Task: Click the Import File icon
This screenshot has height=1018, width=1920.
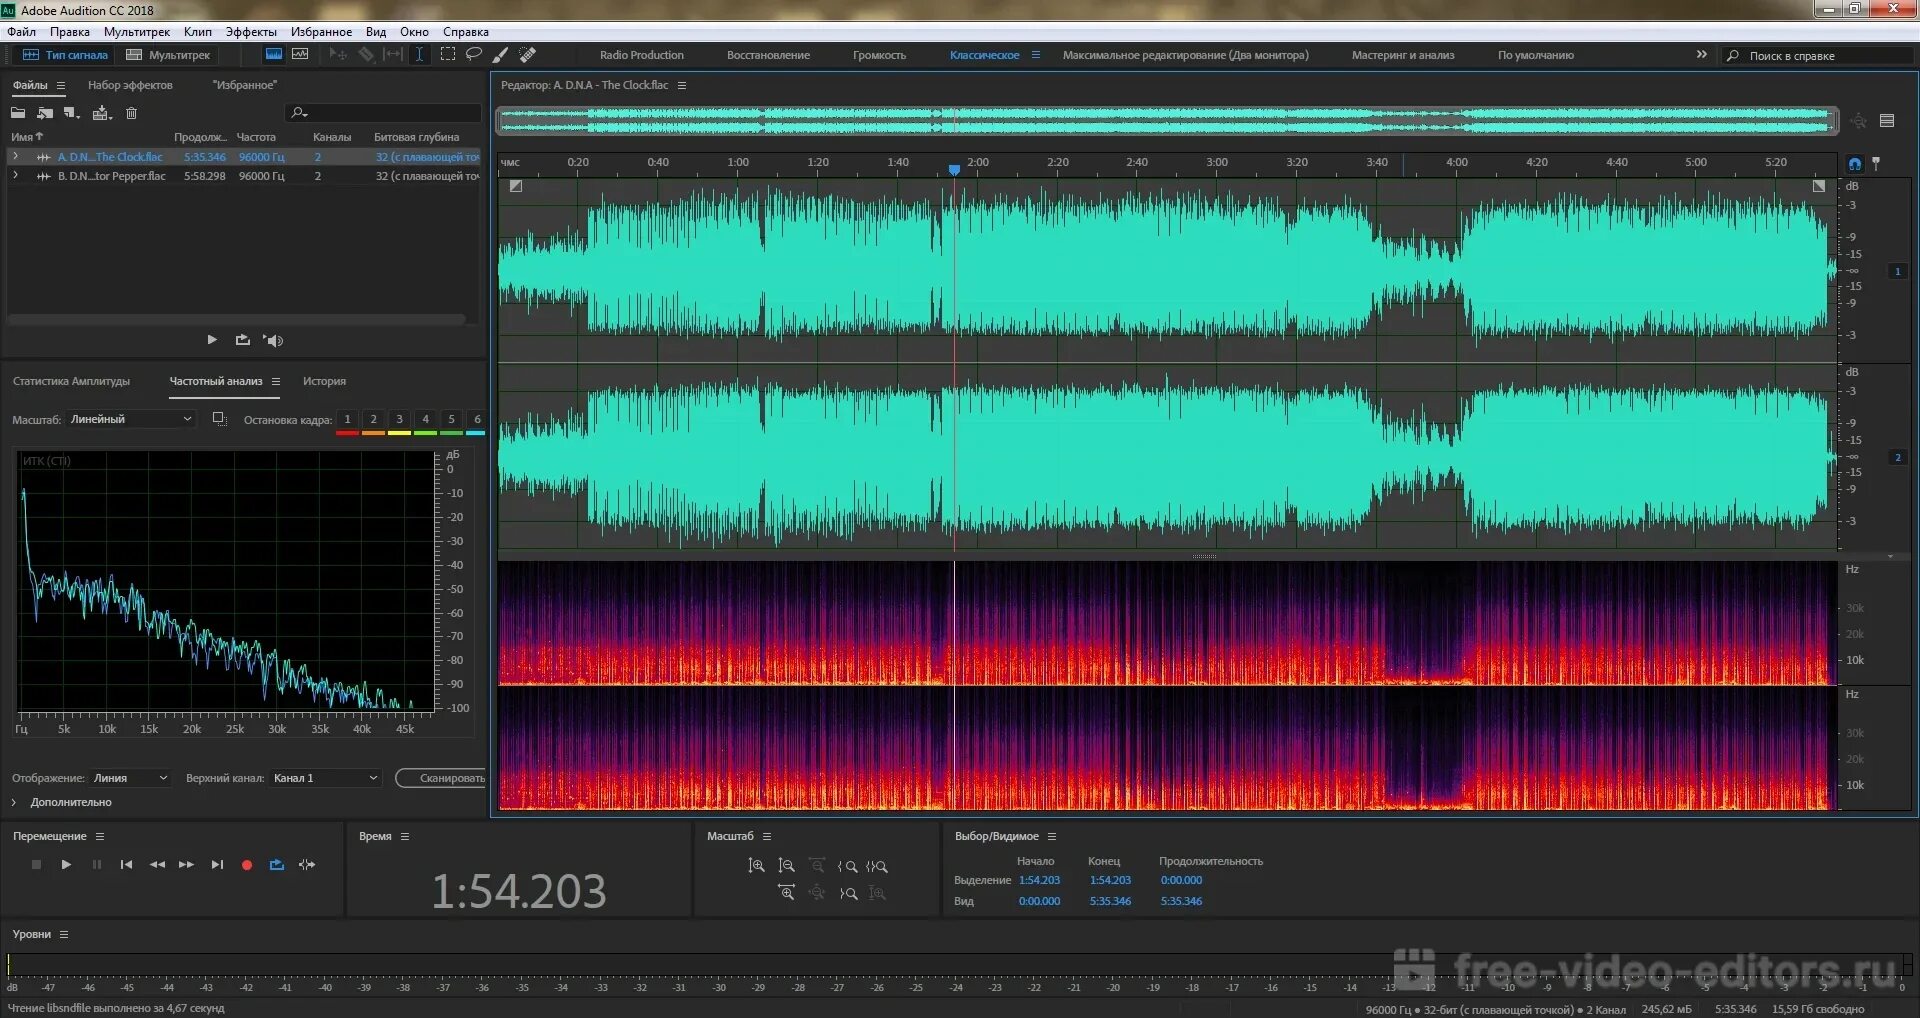Action: pos(45,113)
